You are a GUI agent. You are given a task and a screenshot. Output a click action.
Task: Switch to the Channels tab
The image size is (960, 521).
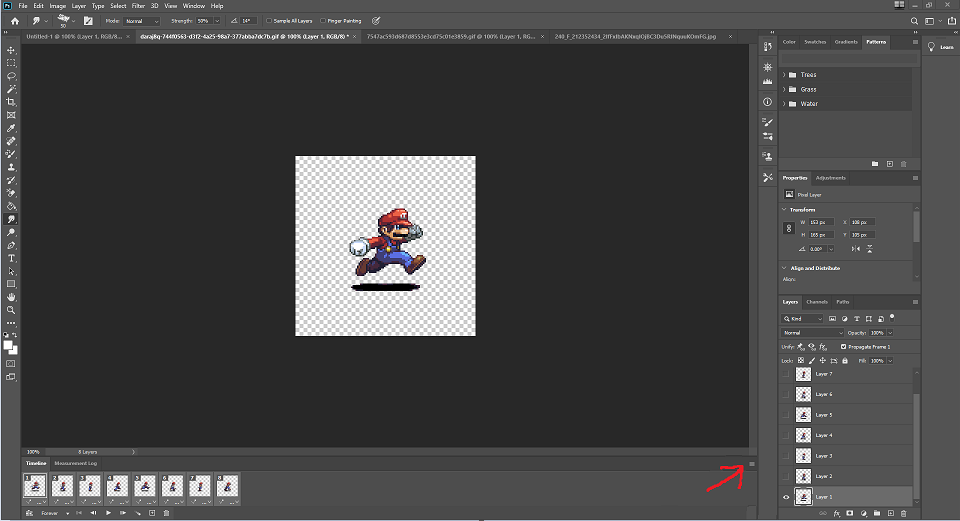(x=817, y=302)
